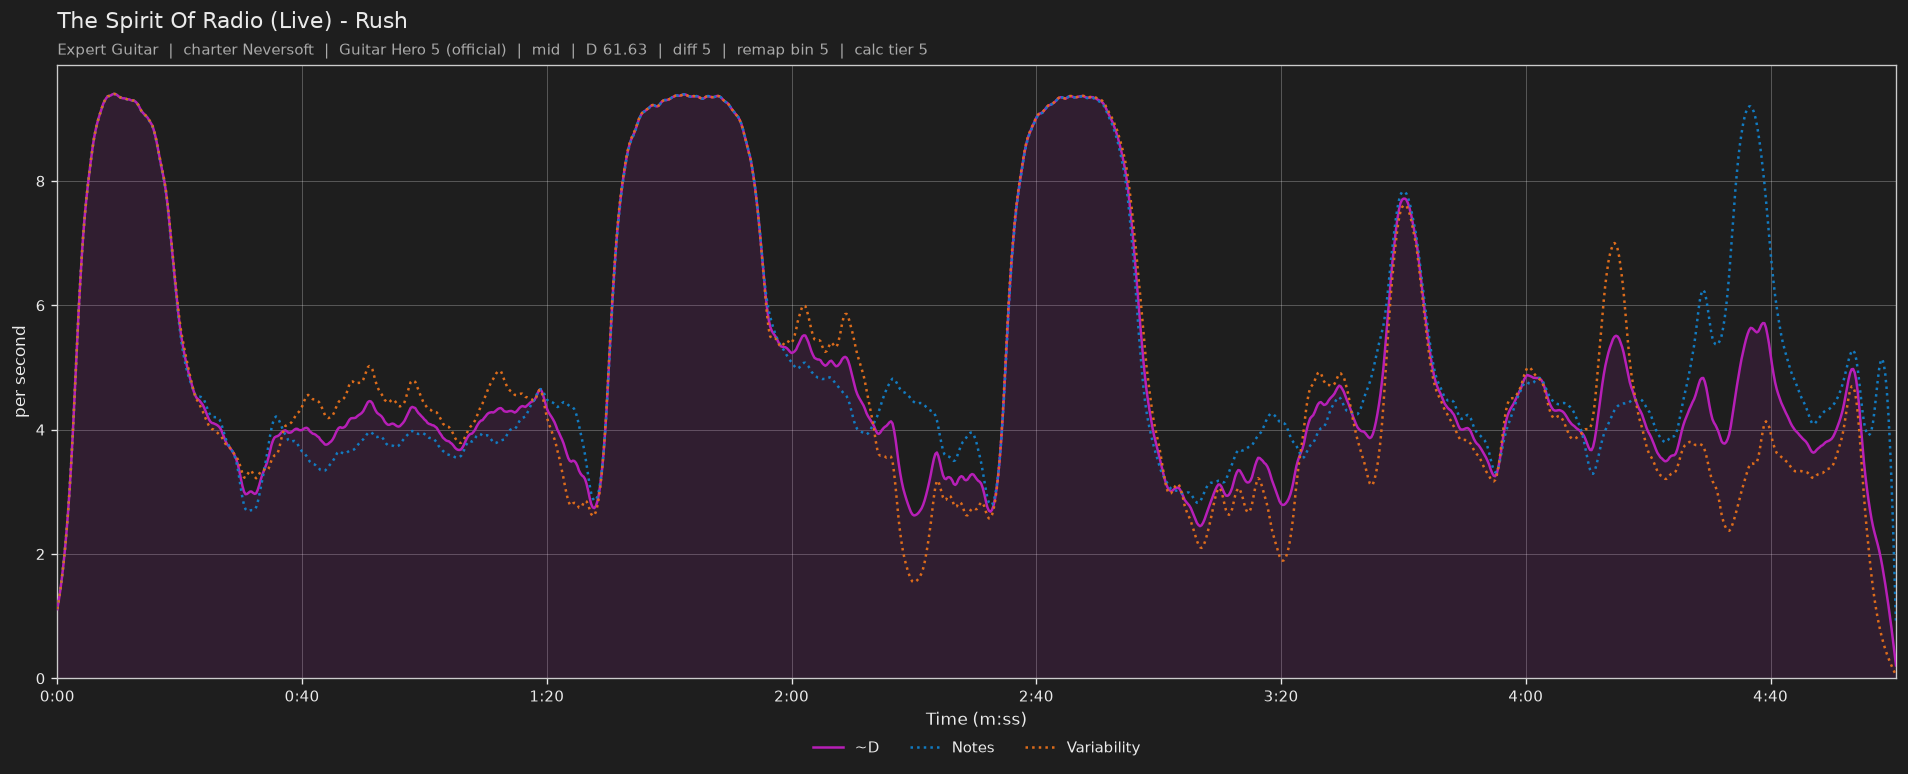Click the 'Expert Guitar' subtitle text
The image size is (1908, 774).
(x=108, y=50)
